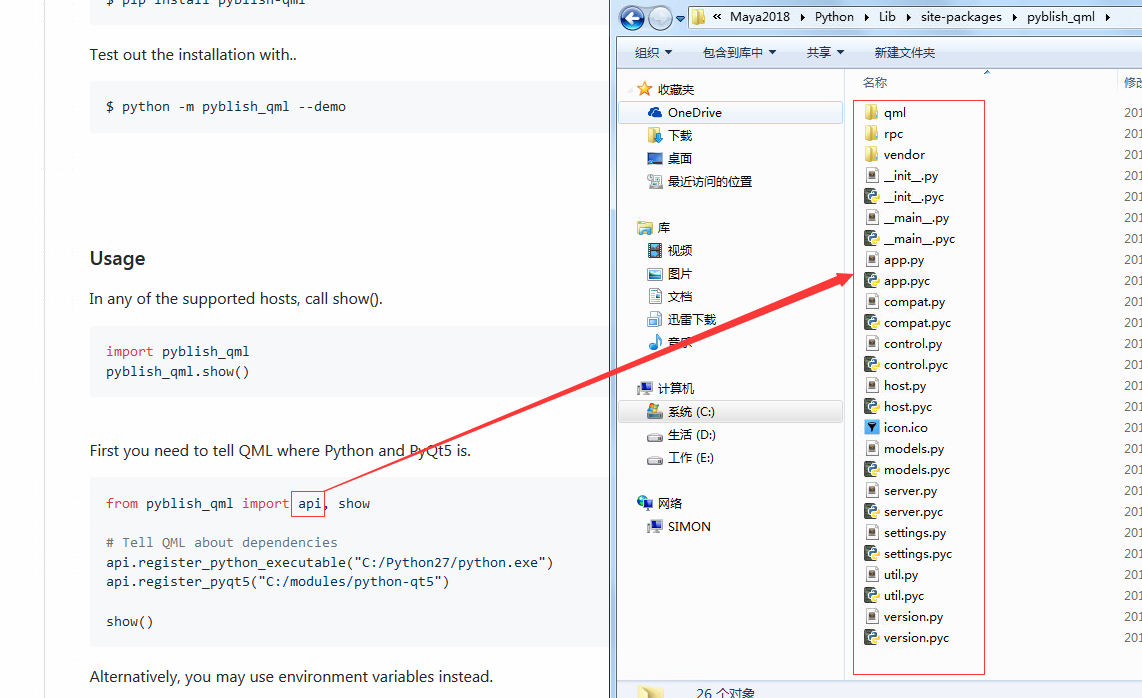Click the Lib breadcrumb segment
Viewport: 1142px width, 698px height.
(x=887, y=17)
